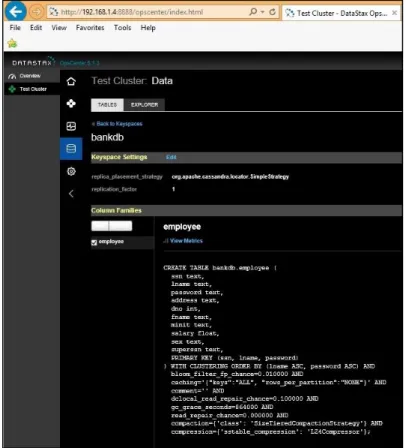
Task: Open the Favorites menu
Action: point(90,28)
